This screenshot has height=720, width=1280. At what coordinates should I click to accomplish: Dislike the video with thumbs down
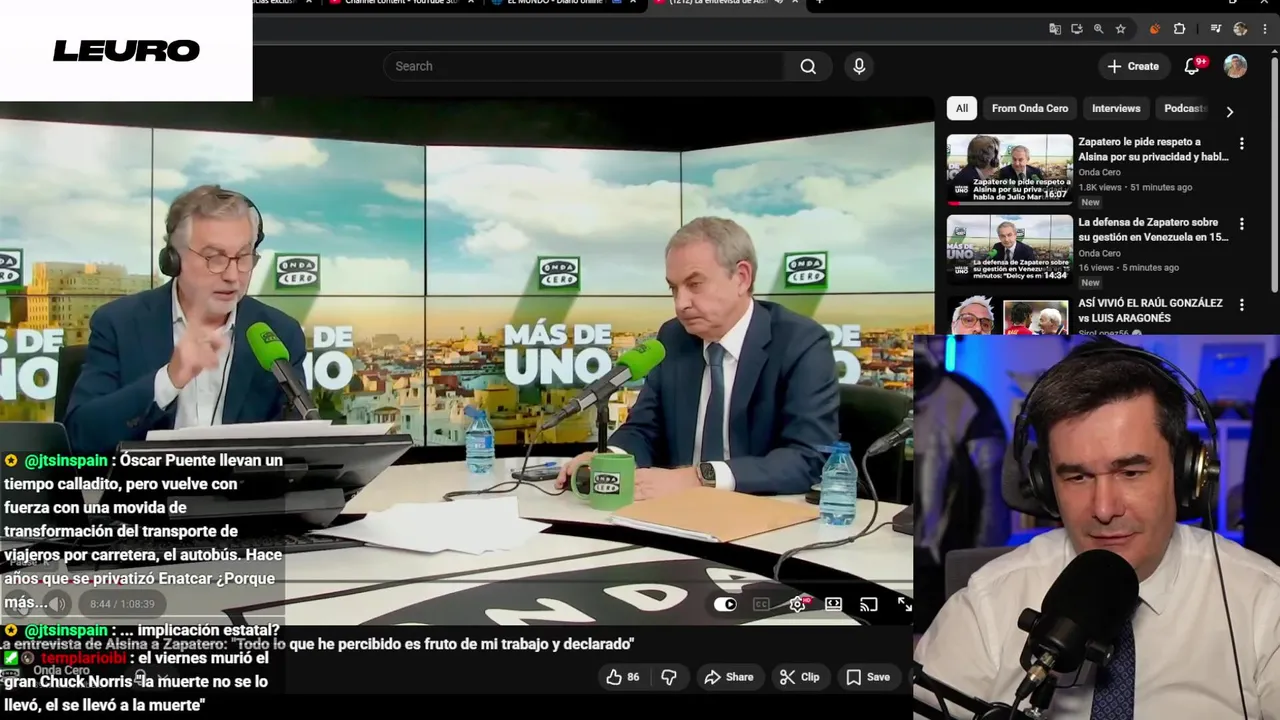[x=669, y=677]
